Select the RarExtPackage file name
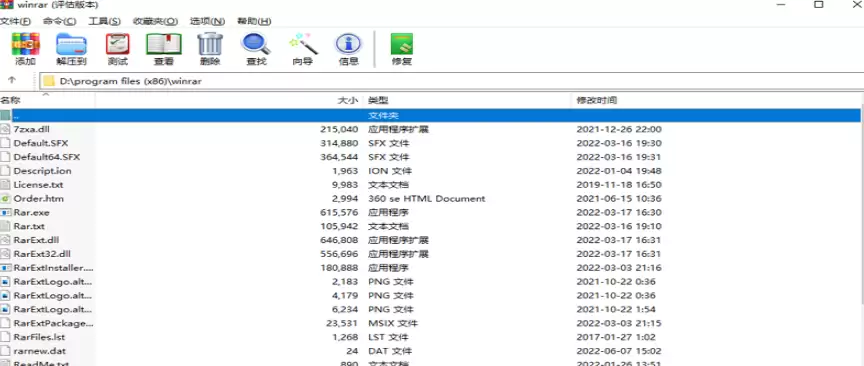Viewport: 864px width, 366px height. click(x=53, y=323)
